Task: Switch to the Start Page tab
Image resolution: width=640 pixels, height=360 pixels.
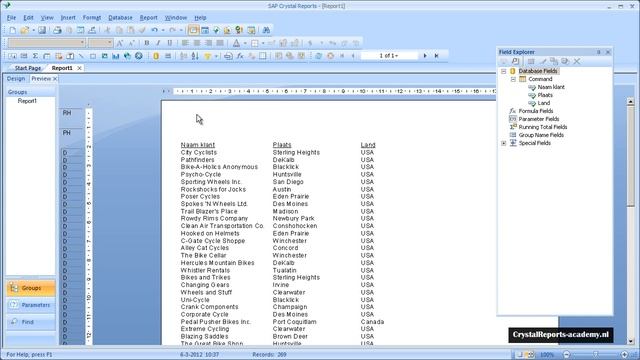Action: pos(28,68)
